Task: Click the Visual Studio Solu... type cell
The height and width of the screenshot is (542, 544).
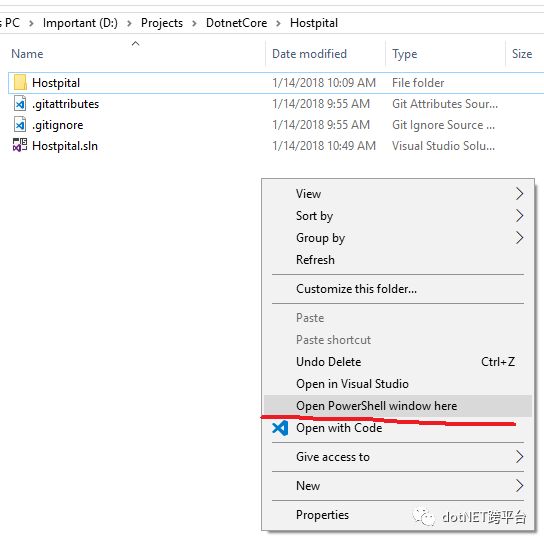Action: [x=443, y=146]
